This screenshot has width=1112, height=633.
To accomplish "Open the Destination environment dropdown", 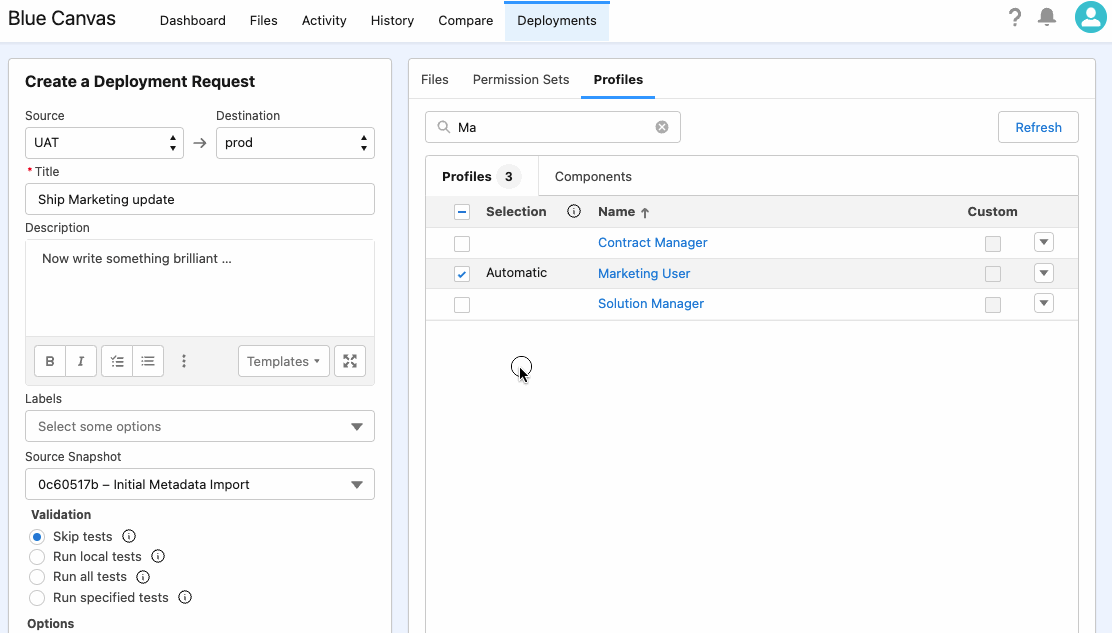I will tap(295, 143).
